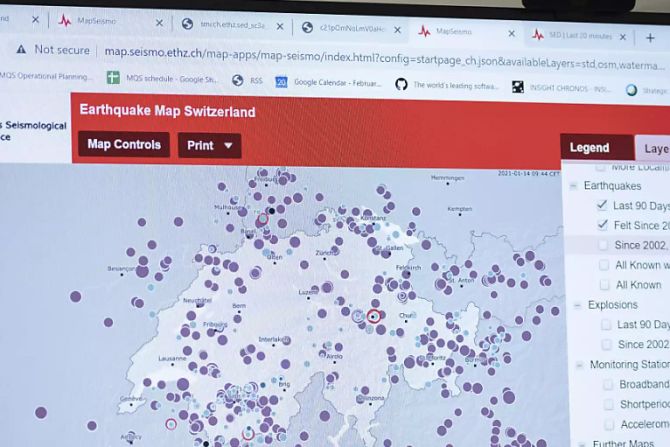Enable the All Known earthquakes layer
Viewport: 670px width, 447px height.
click(605, 284)
